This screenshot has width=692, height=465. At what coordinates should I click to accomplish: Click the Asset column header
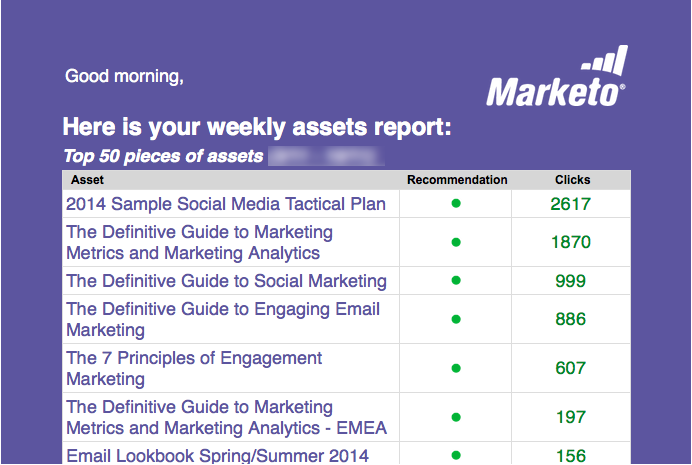(88, 180)
